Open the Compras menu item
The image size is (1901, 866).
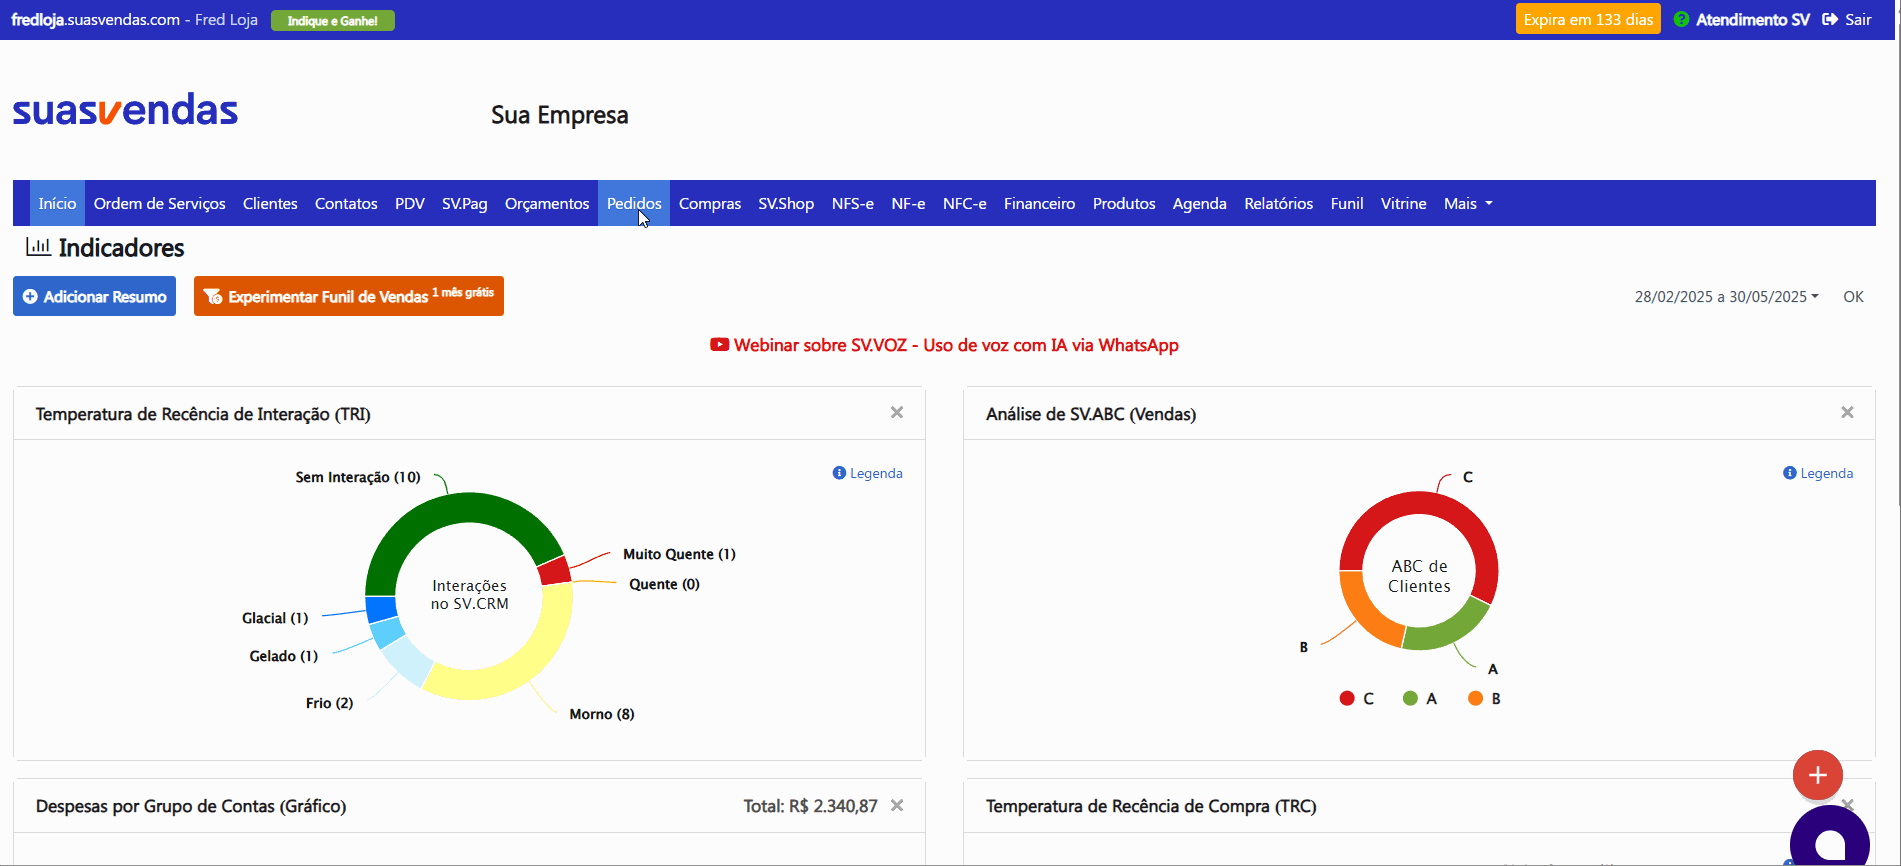[710, 203]
